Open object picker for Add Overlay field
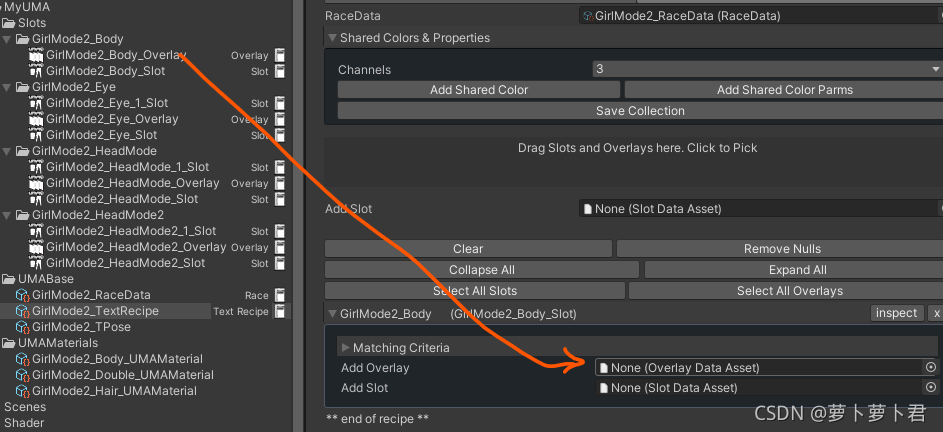Viewport: 943px width, 432px height. click(x=930, y=368)
